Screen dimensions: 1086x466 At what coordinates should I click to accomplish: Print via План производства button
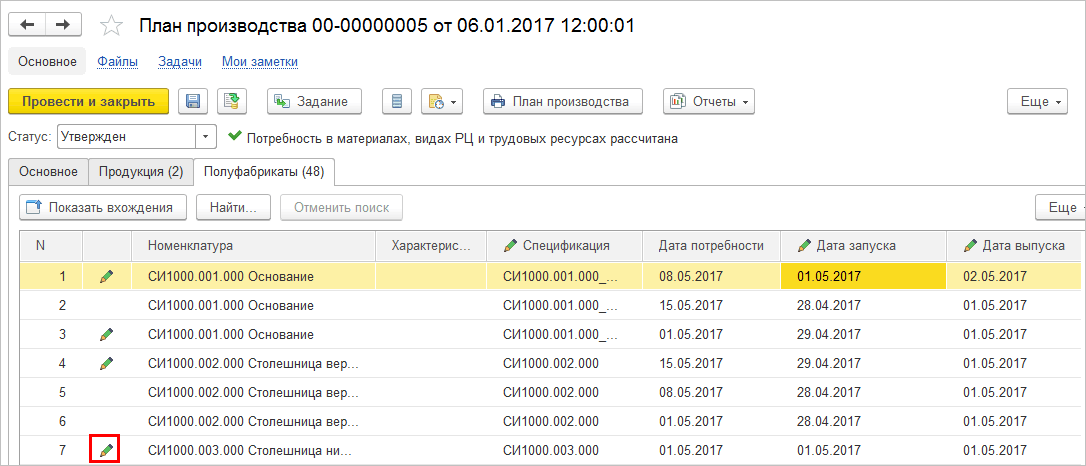(x=563, y=101)
